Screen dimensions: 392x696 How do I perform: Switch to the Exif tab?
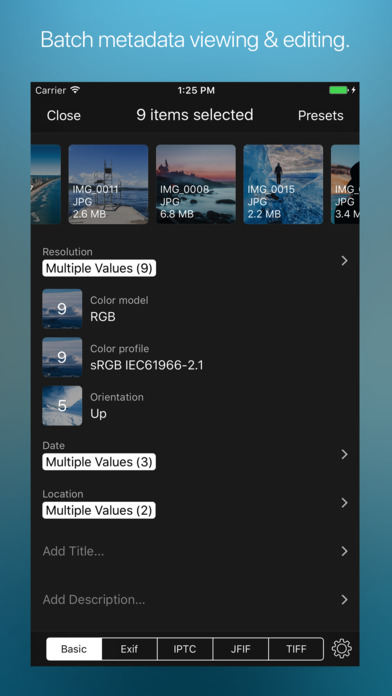click(130, 649)
